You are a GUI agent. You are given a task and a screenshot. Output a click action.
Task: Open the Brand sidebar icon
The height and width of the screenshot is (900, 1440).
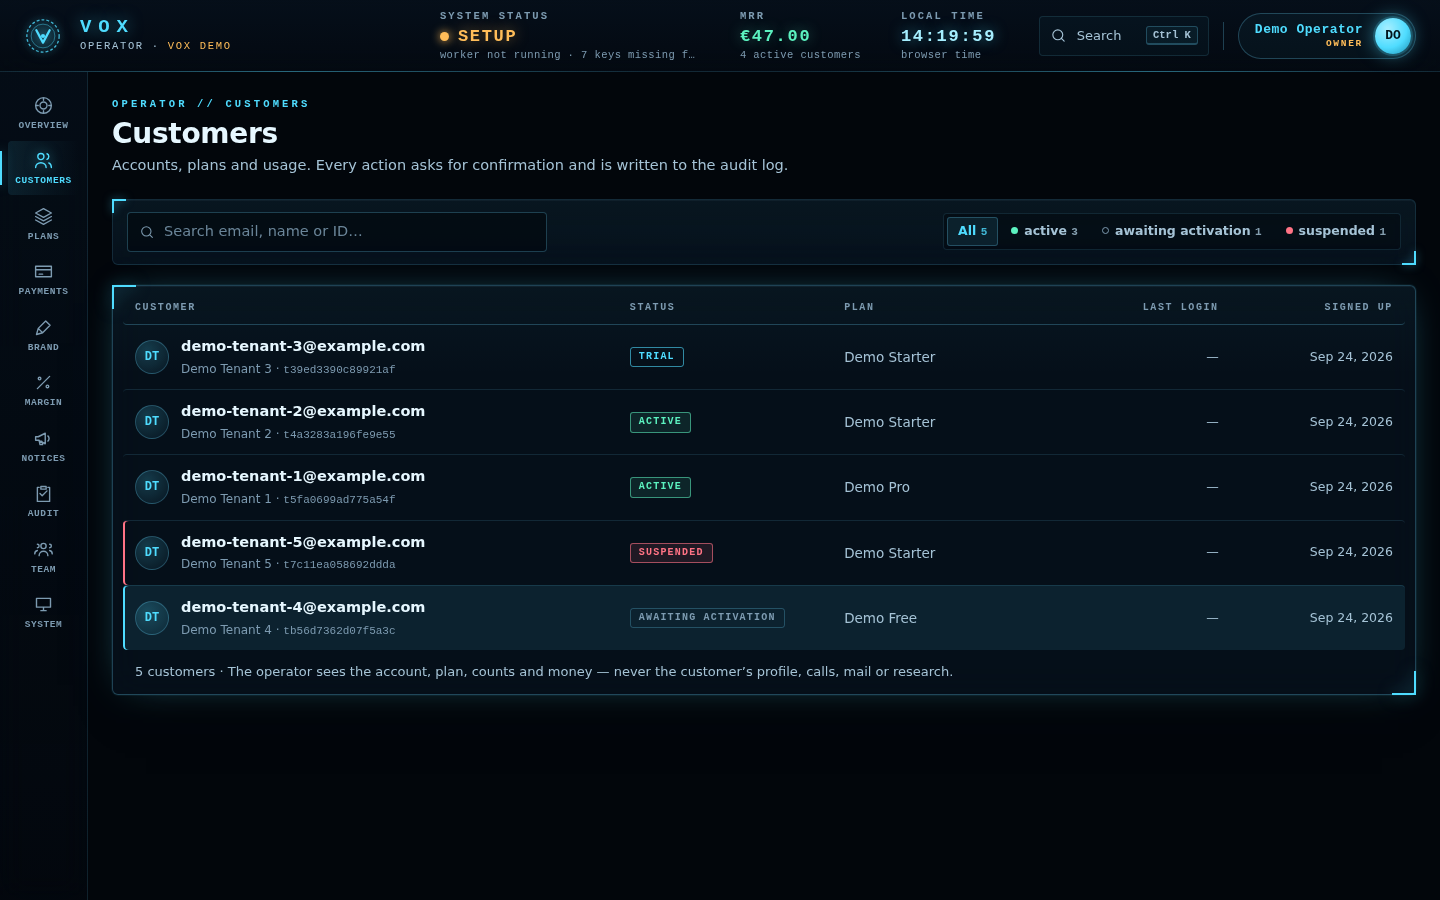point(43,327)
